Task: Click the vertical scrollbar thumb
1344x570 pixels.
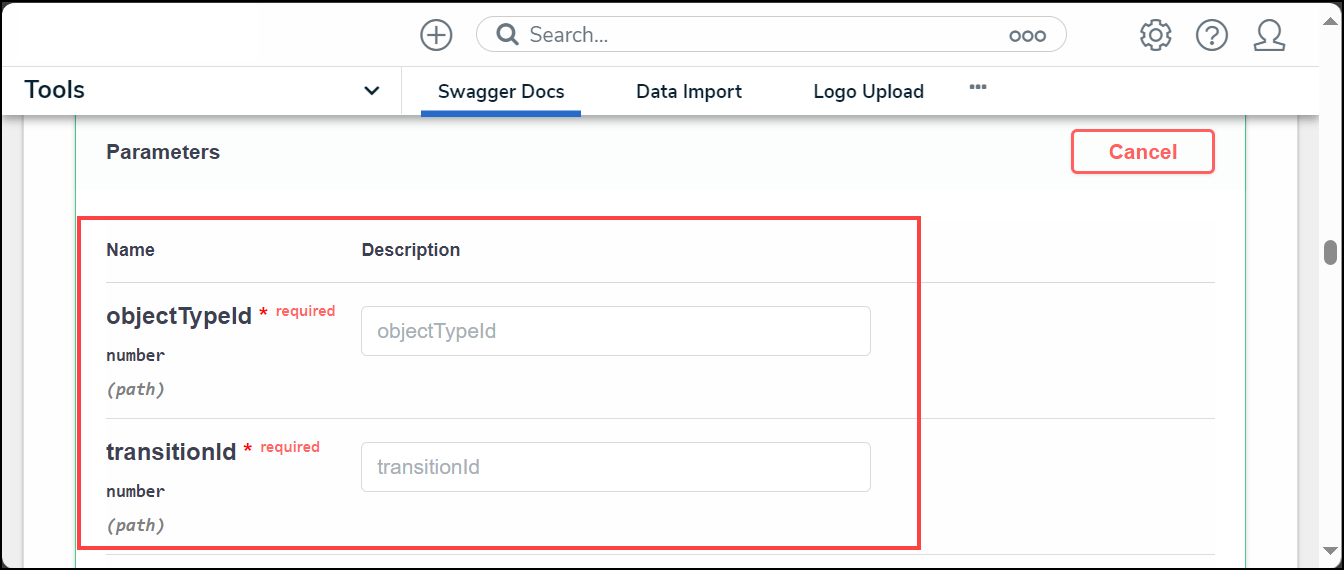Action: pos(1330,252)
